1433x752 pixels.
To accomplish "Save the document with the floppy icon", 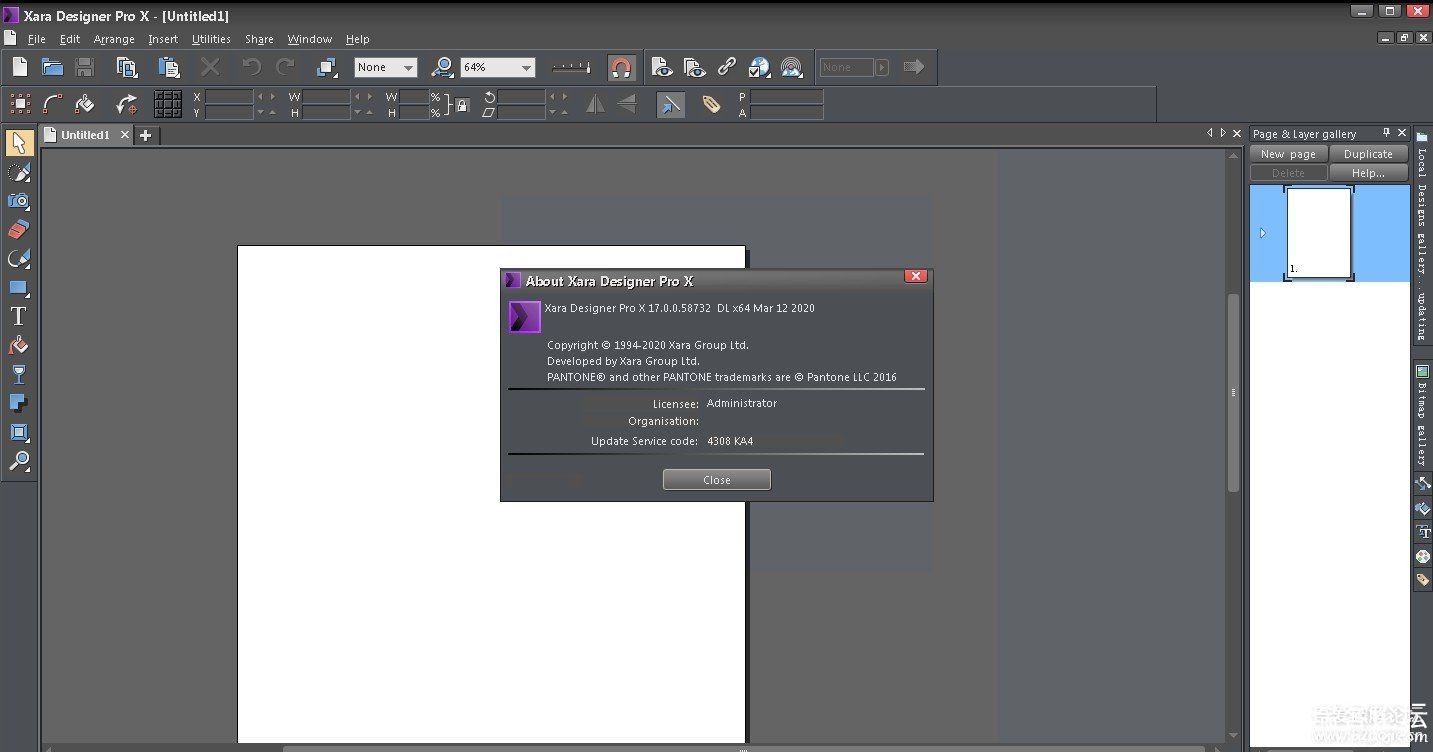I will point(85,67).
